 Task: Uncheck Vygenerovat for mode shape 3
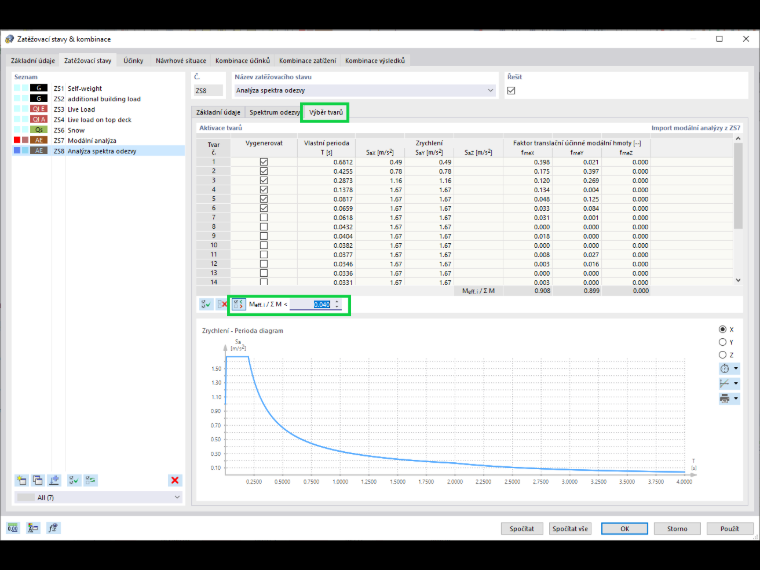pyautogui.click(x=264, y=180)
